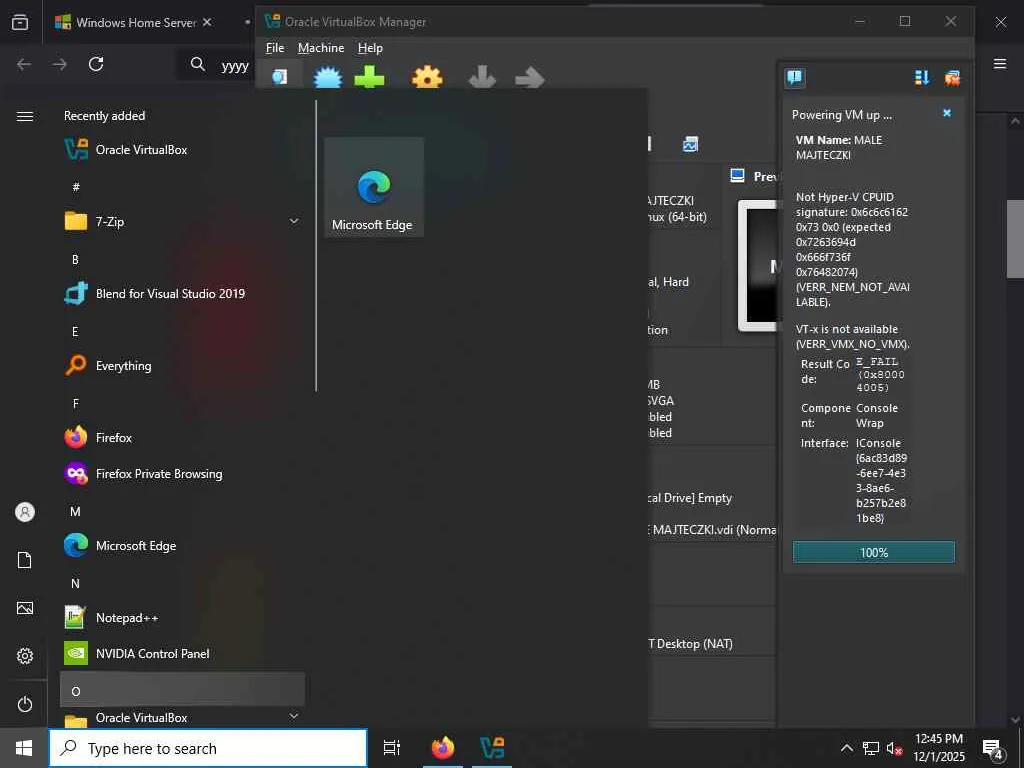Click the Type here to search box
Viewport: 1024px width, 768px height.
(208, 748)
